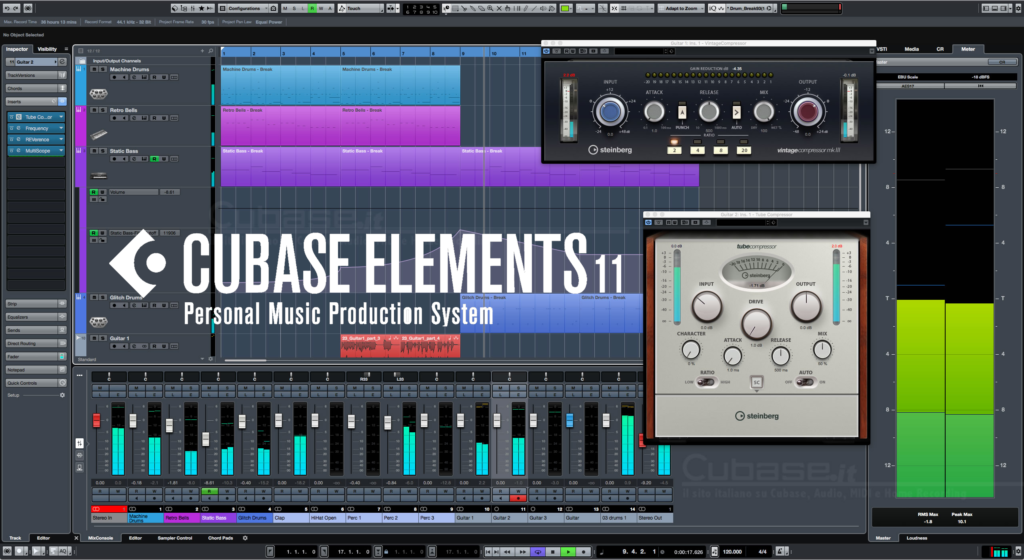Toggle the Punch button on Vintage Compressor
Image resolution: width=1024 pixels, height=560 pixels.
point(682,115)
